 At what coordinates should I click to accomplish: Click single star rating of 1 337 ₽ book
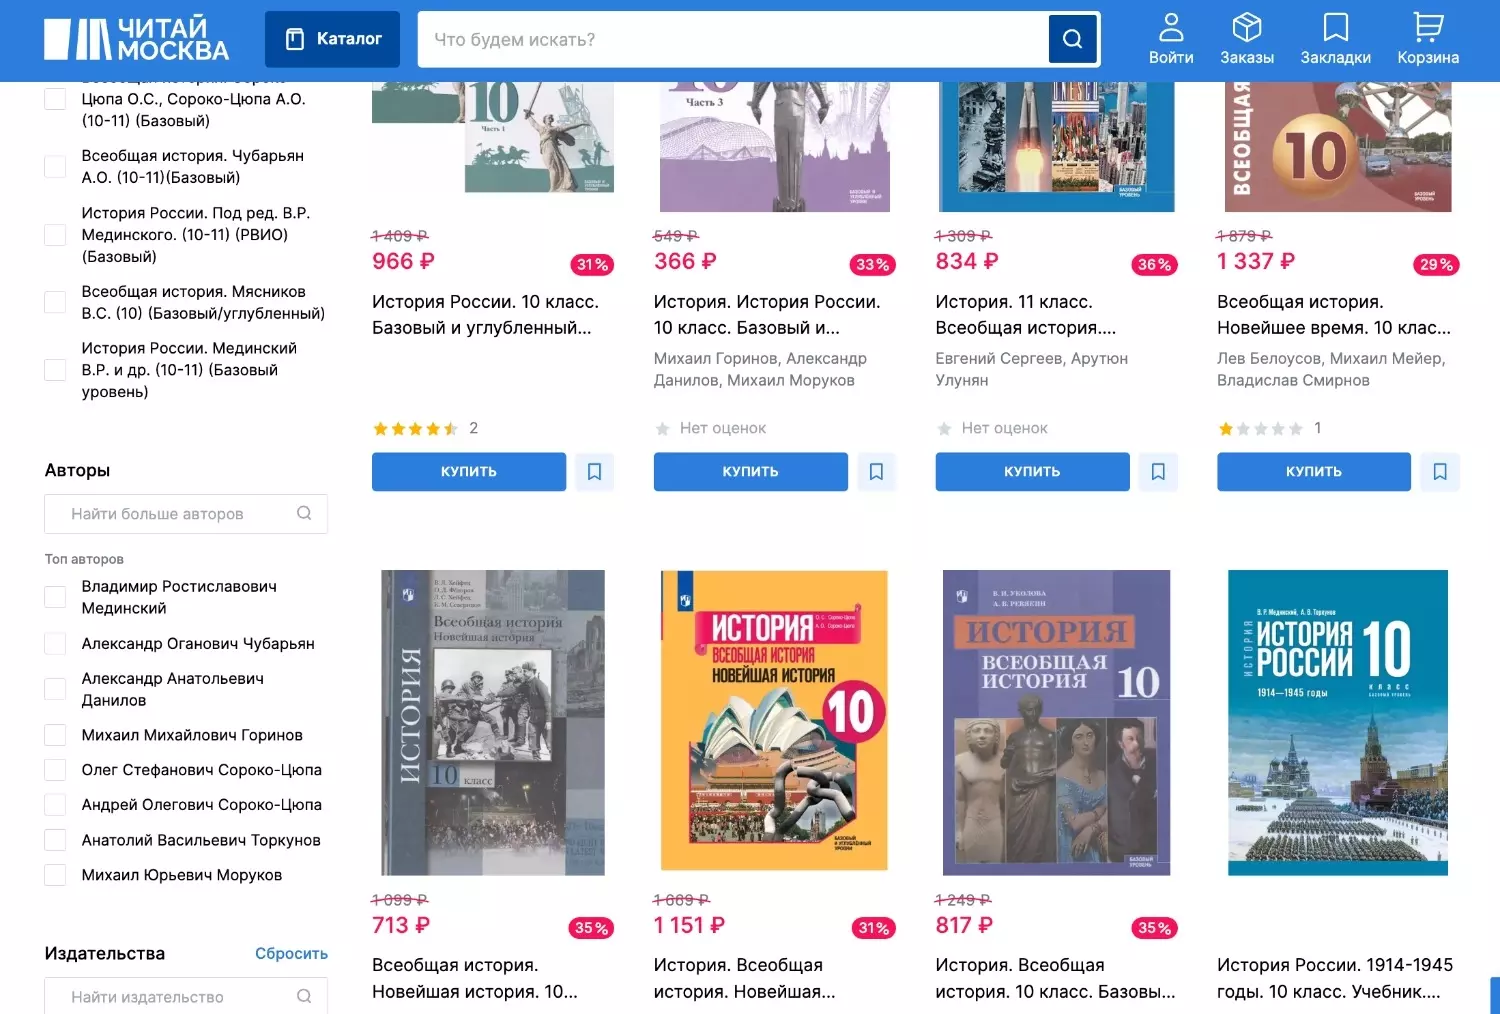click(1260, 429)
